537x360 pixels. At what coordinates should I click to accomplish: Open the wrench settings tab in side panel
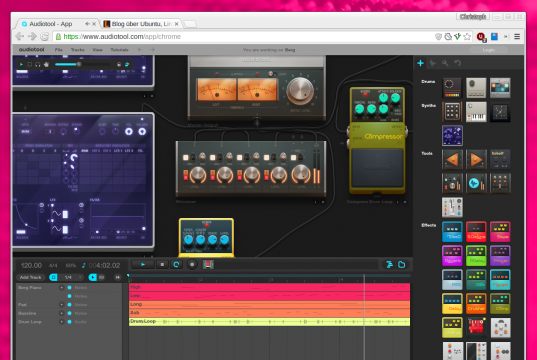coord(445,63)
